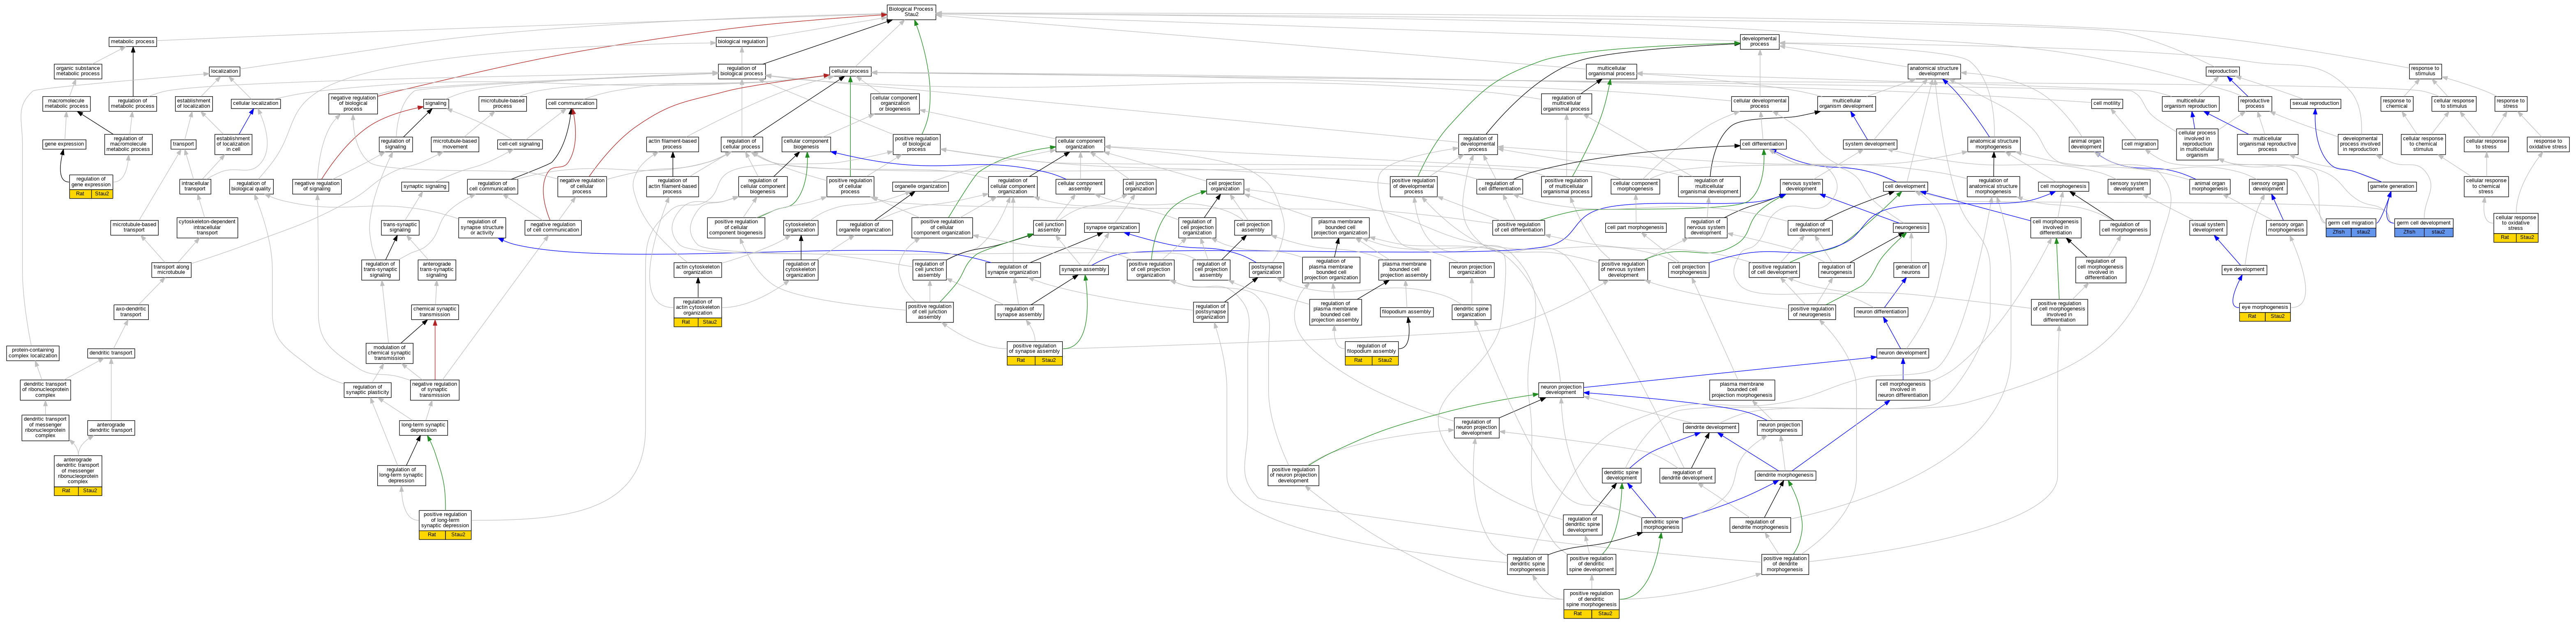2576x623 pixels.
Task: Click the 'biological regulation' node
Action: pyautogui.click(x=741, y=42)
